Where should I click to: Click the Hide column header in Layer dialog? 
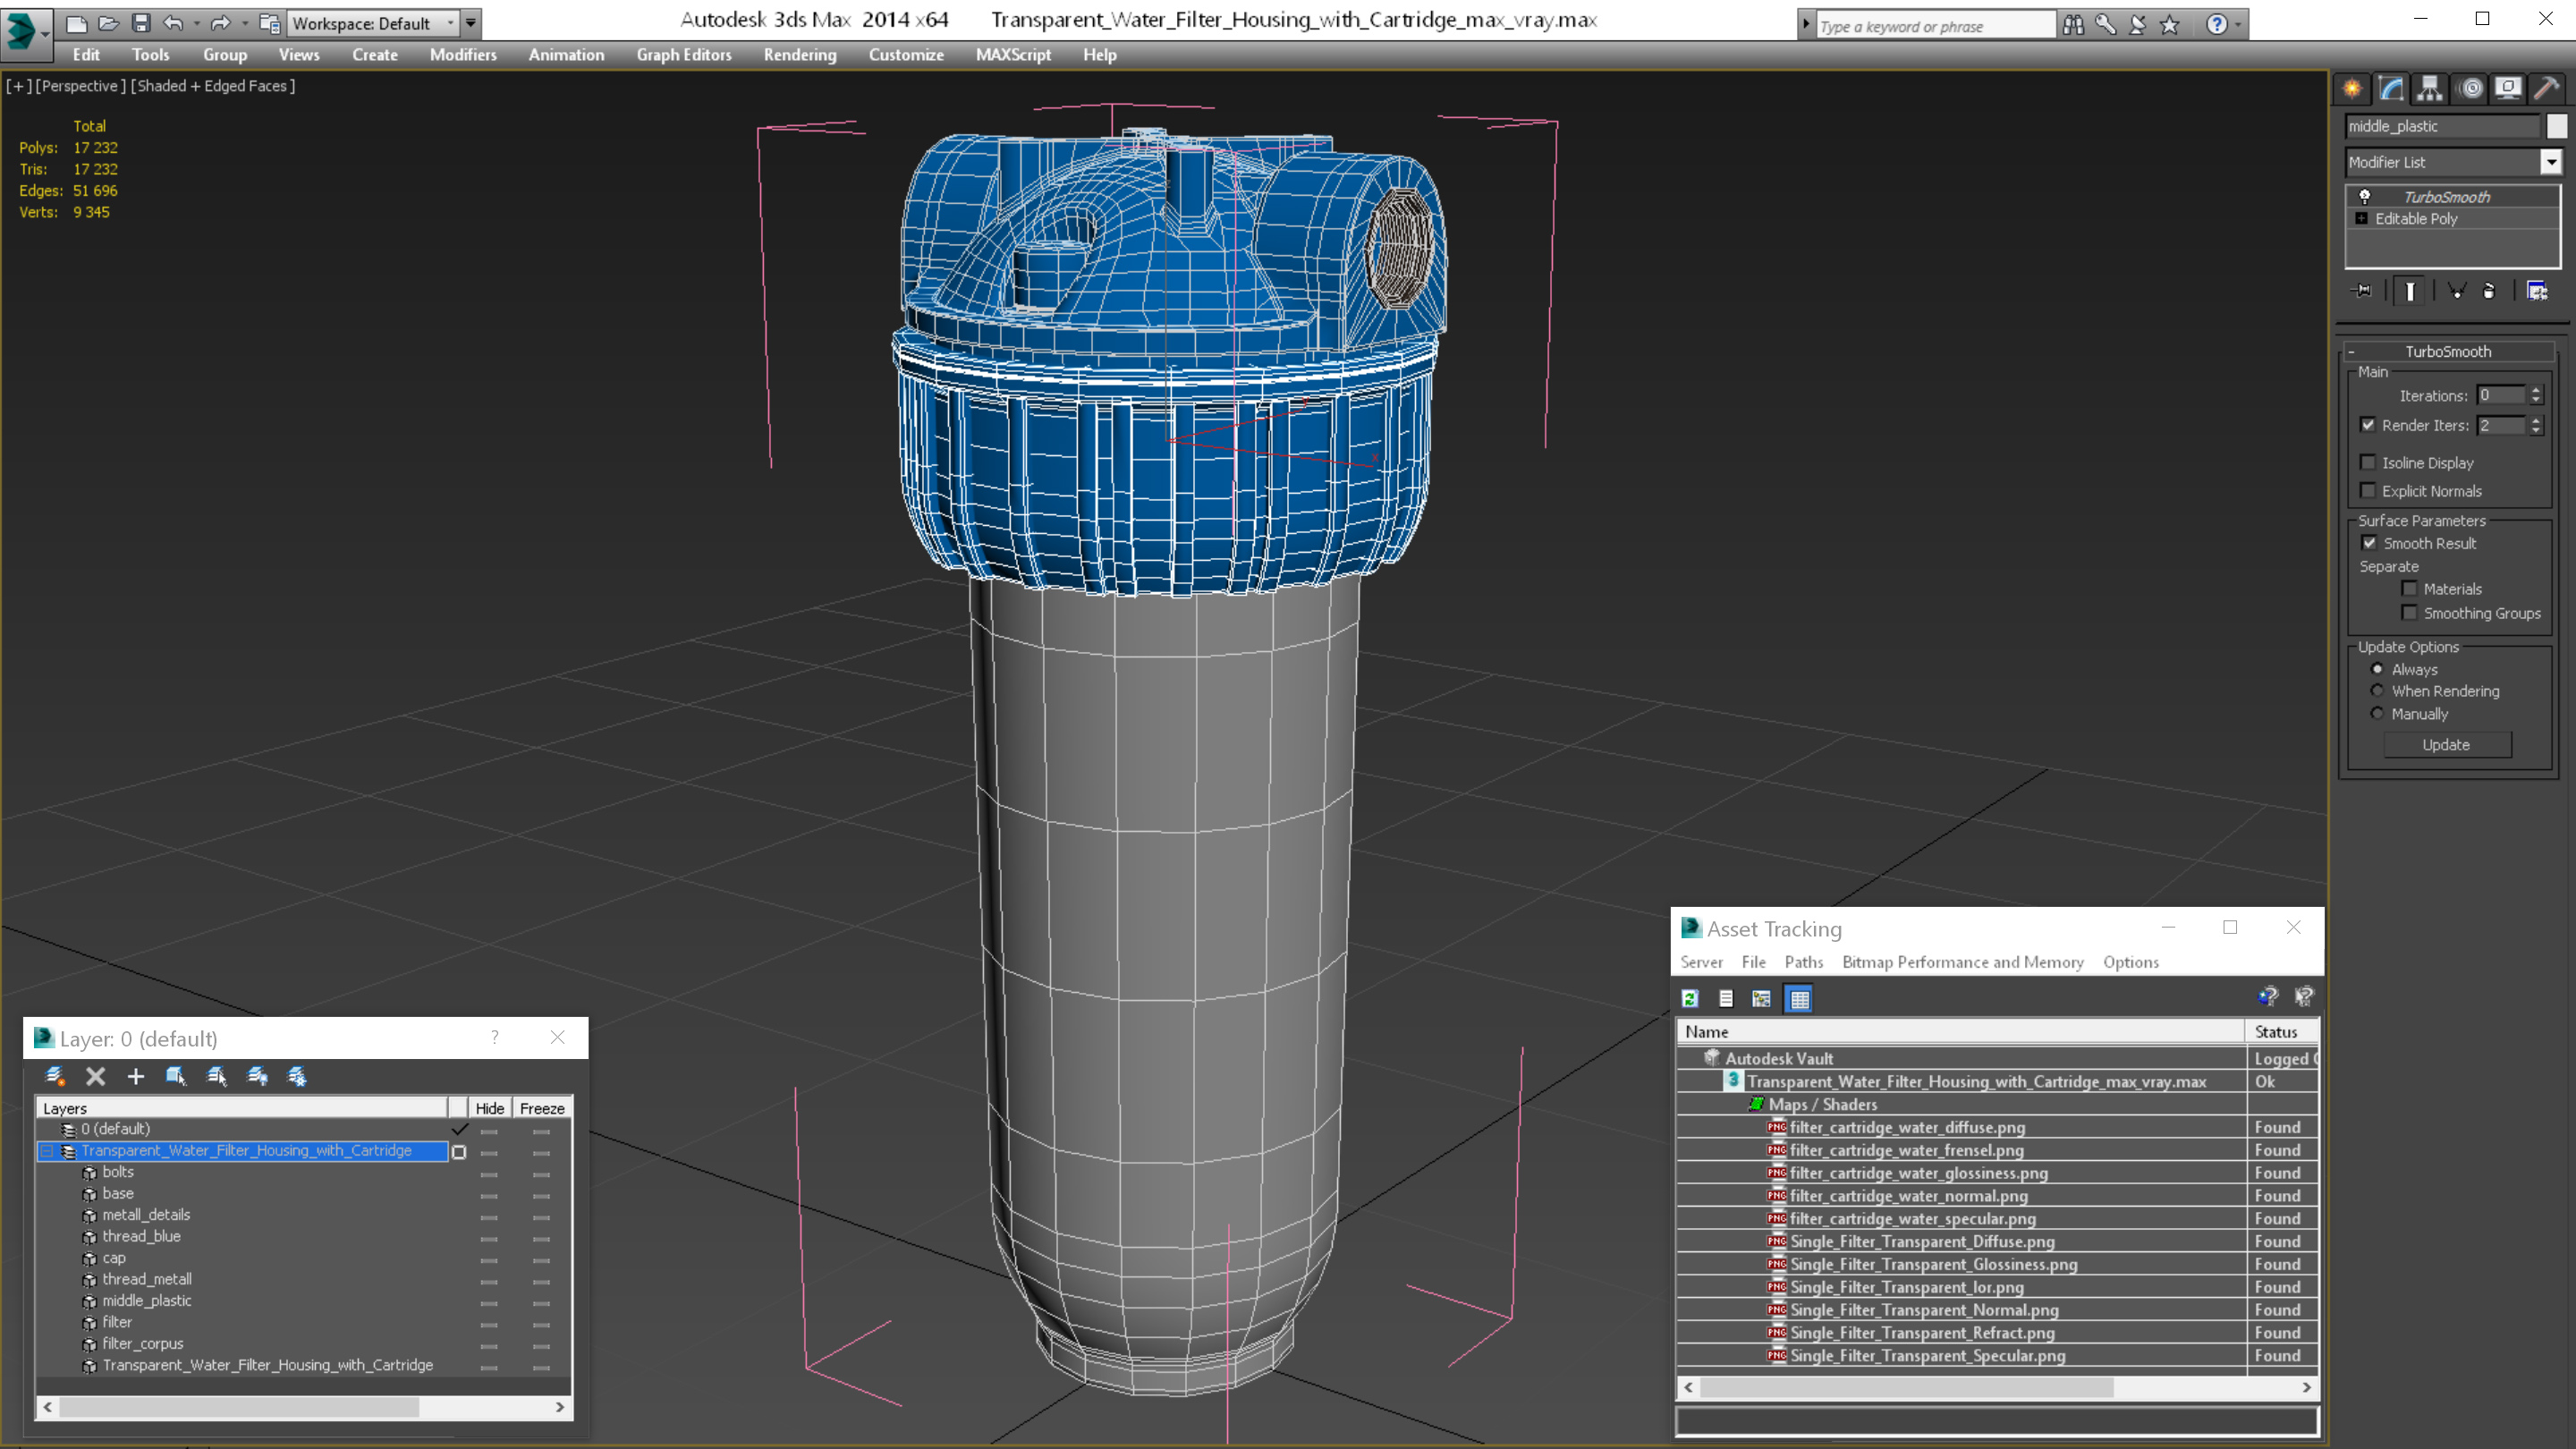click(x=489, y=1108)
